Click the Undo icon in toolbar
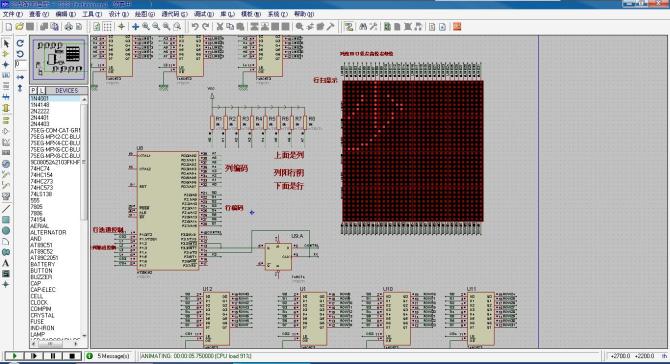Viewport: 670px width, 364px height. coord(195,26)
